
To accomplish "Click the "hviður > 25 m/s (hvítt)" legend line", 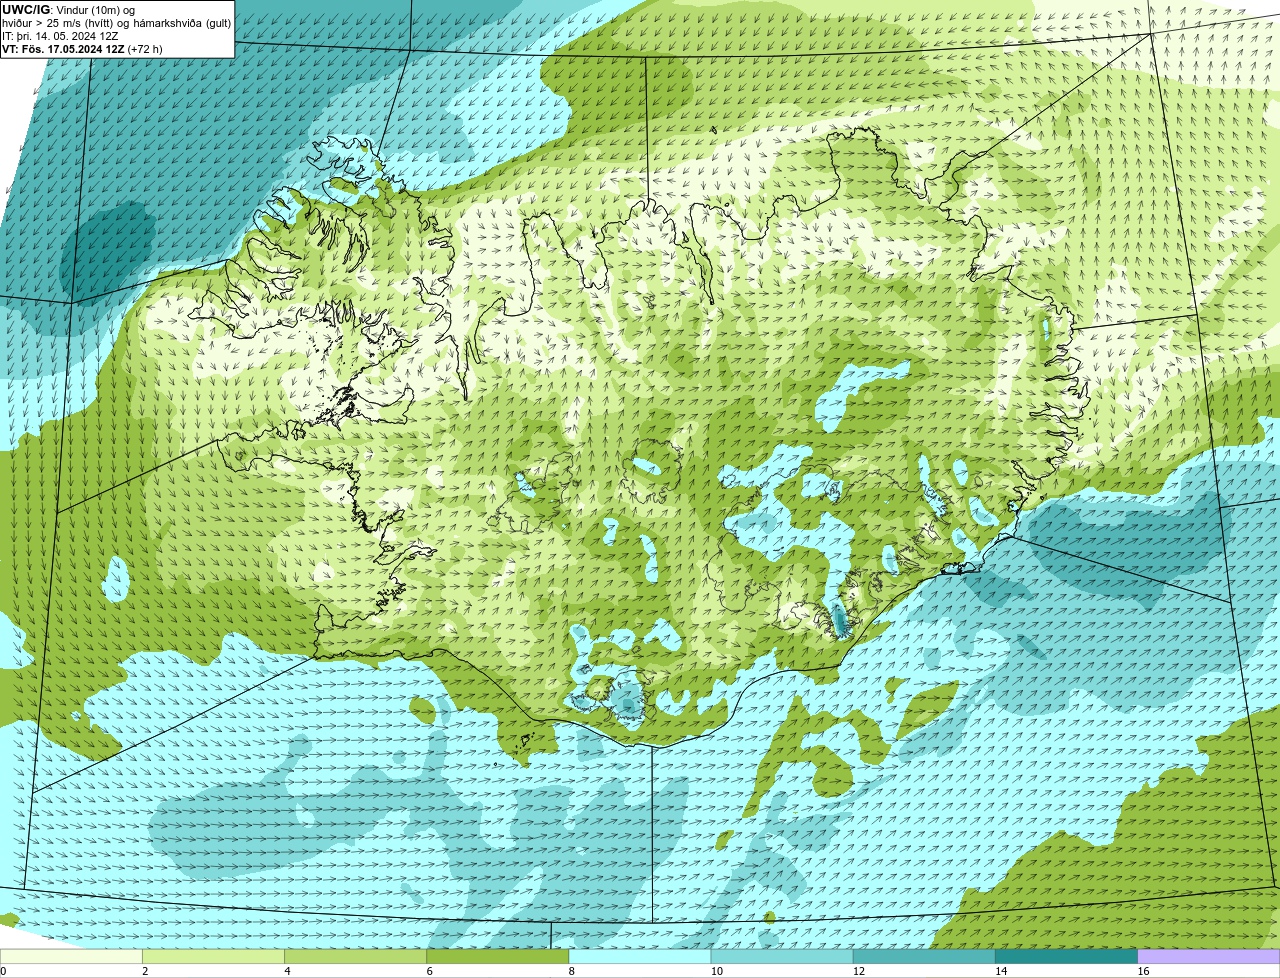I will tap(117, 23).
